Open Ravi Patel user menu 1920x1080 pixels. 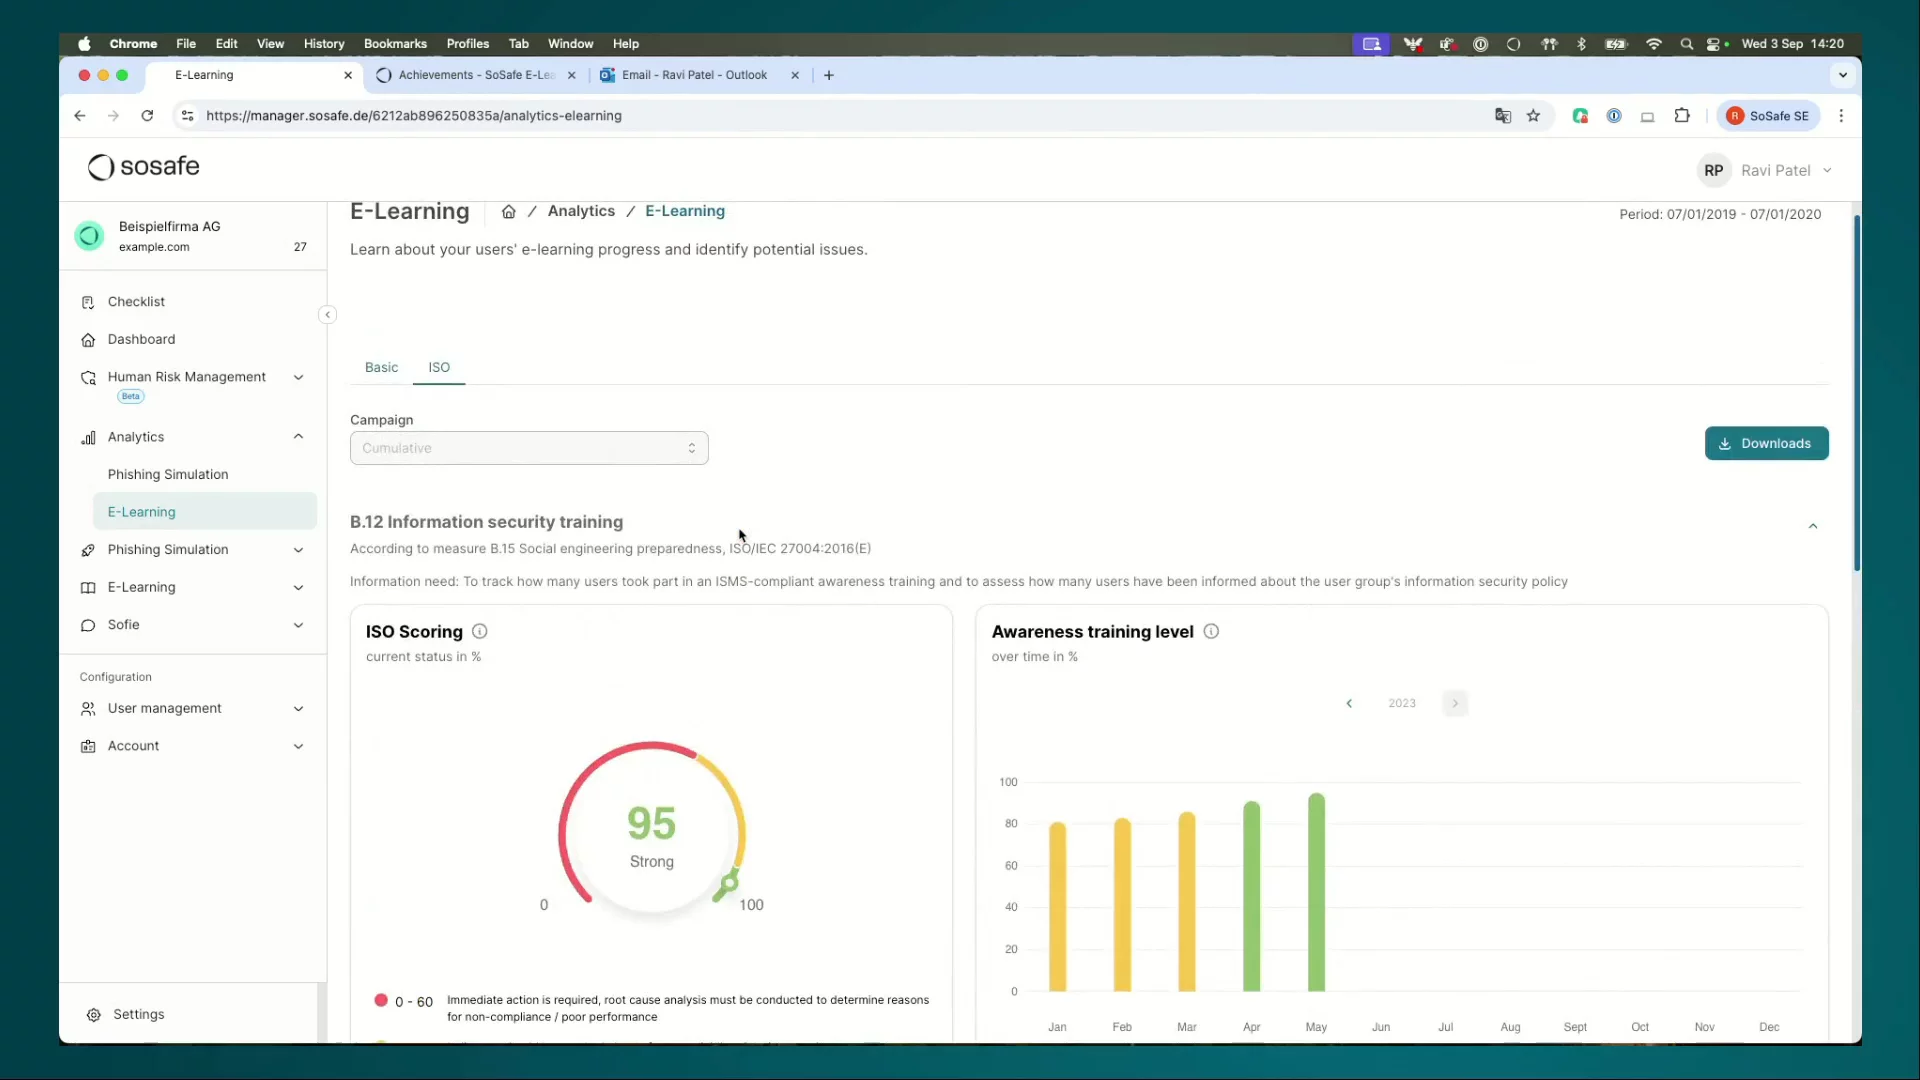1765,171
